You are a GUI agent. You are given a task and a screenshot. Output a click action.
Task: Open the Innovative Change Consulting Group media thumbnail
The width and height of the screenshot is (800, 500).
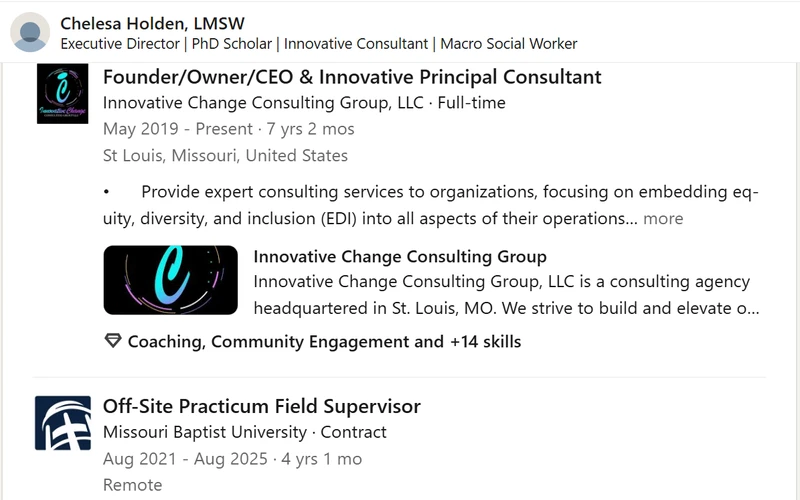coord(170,280)
